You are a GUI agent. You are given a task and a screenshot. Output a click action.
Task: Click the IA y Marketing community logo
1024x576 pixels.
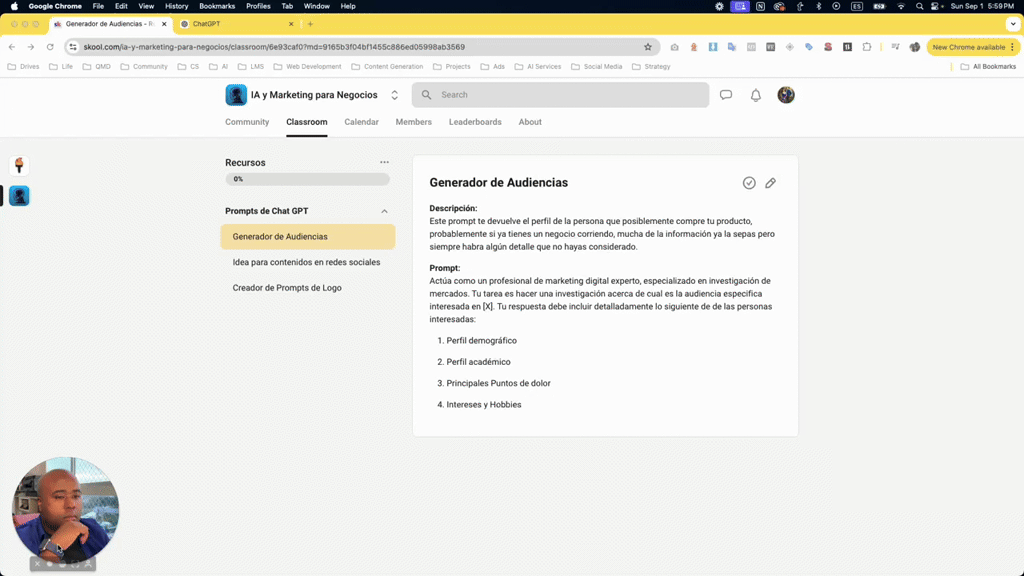(x=236, y=95)
